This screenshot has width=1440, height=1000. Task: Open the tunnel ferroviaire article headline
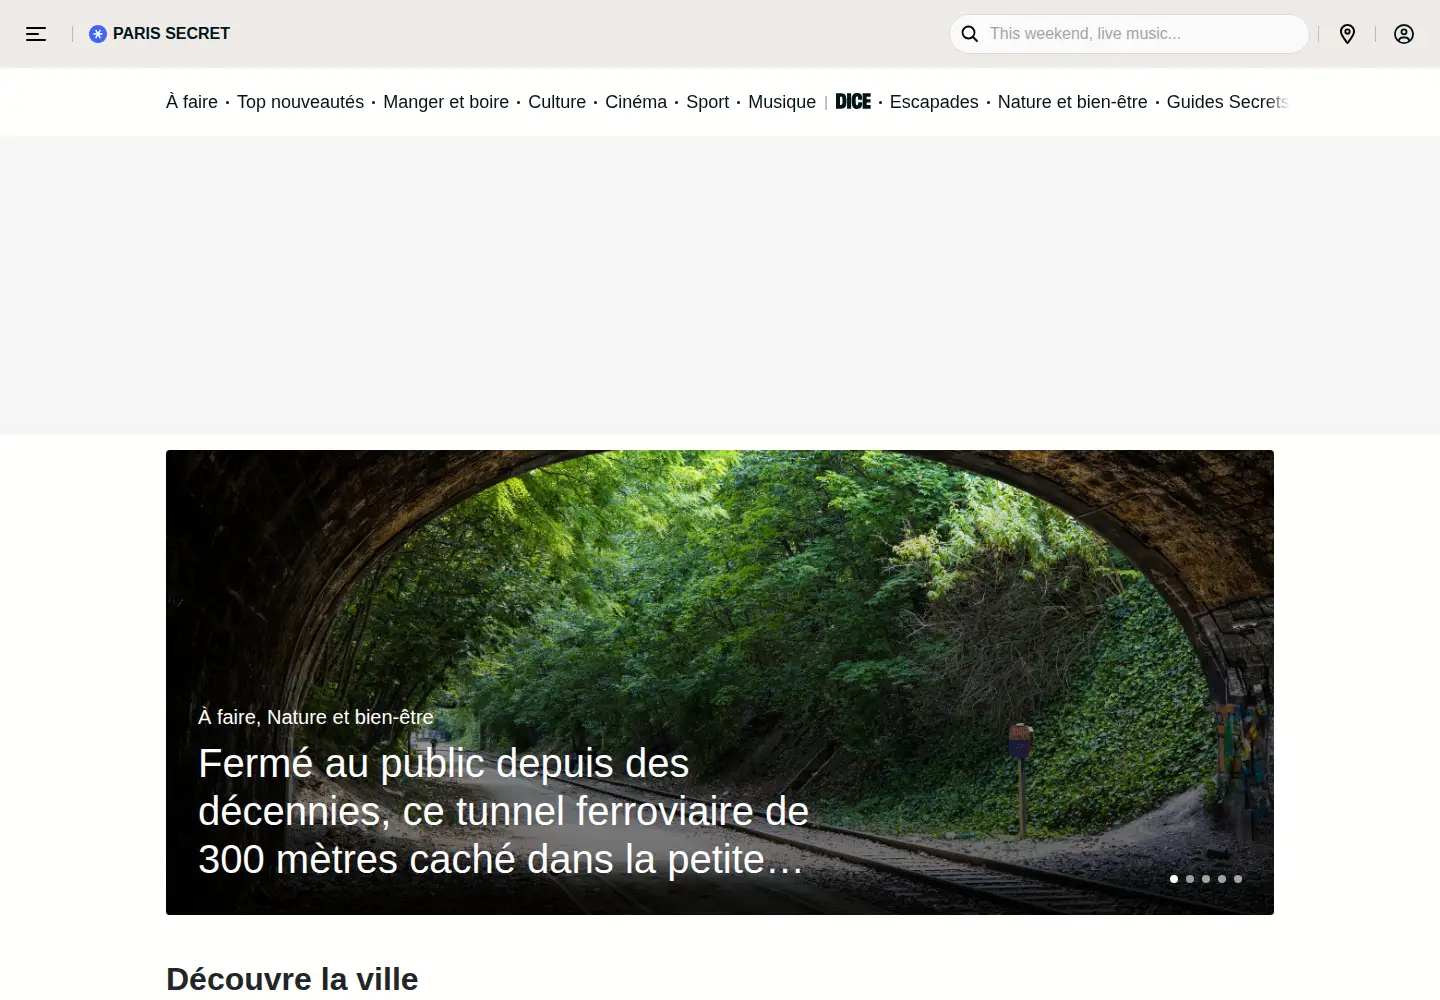(x=503, y=811)
